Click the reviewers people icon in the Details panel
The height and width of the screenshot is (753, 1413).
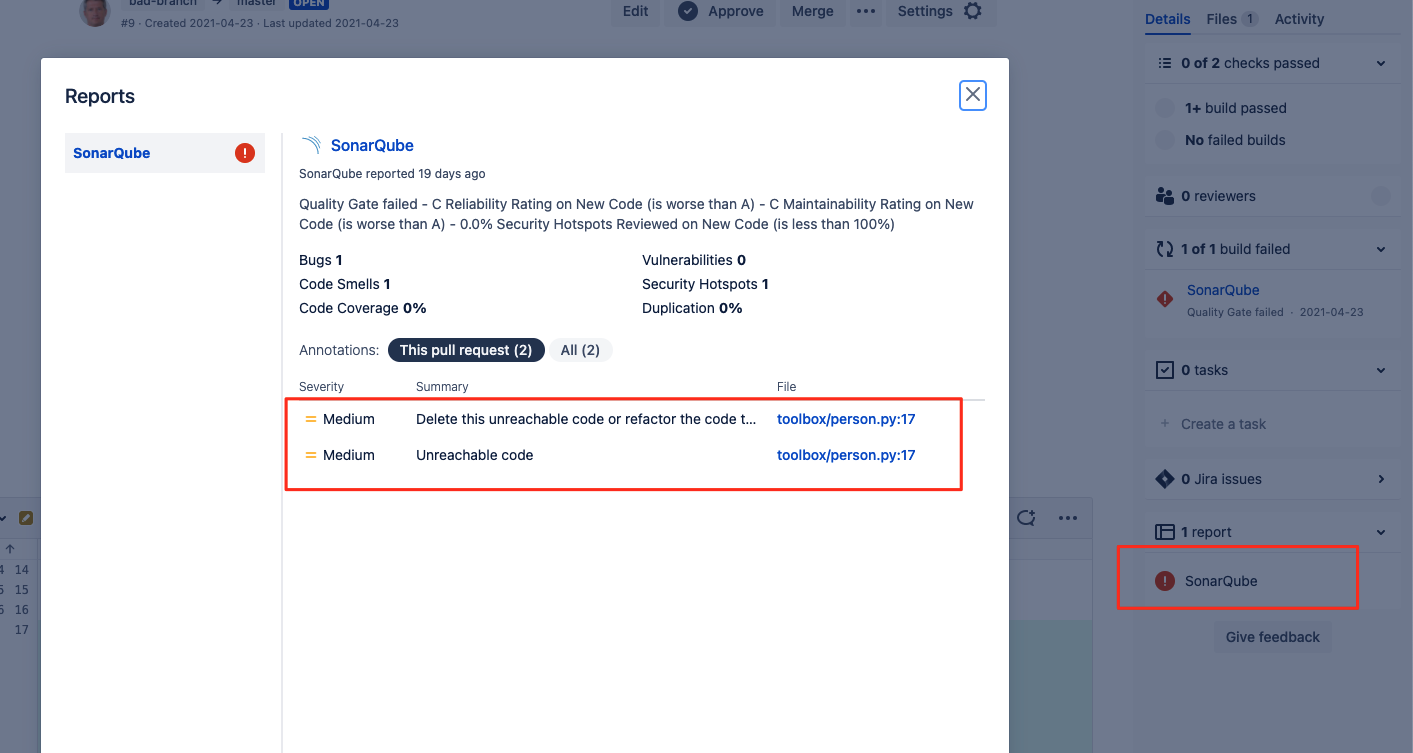(x=1164, y=196)
